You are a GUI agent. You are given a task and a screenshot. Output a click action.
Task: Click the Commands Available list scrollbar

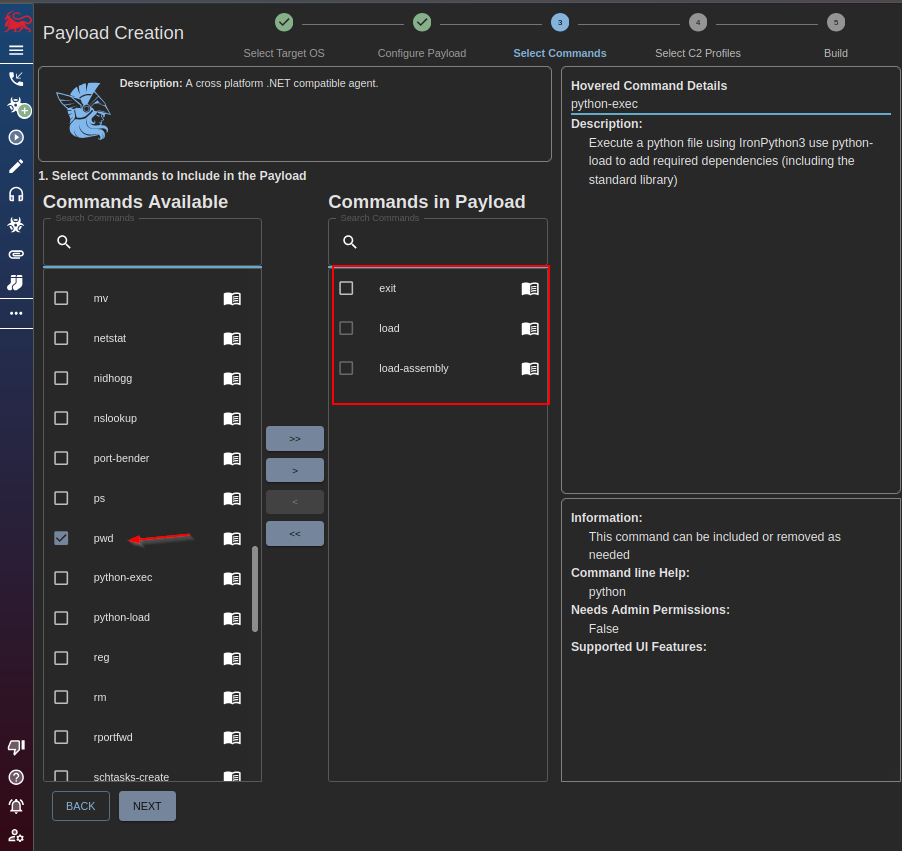[x=255, y=589]
